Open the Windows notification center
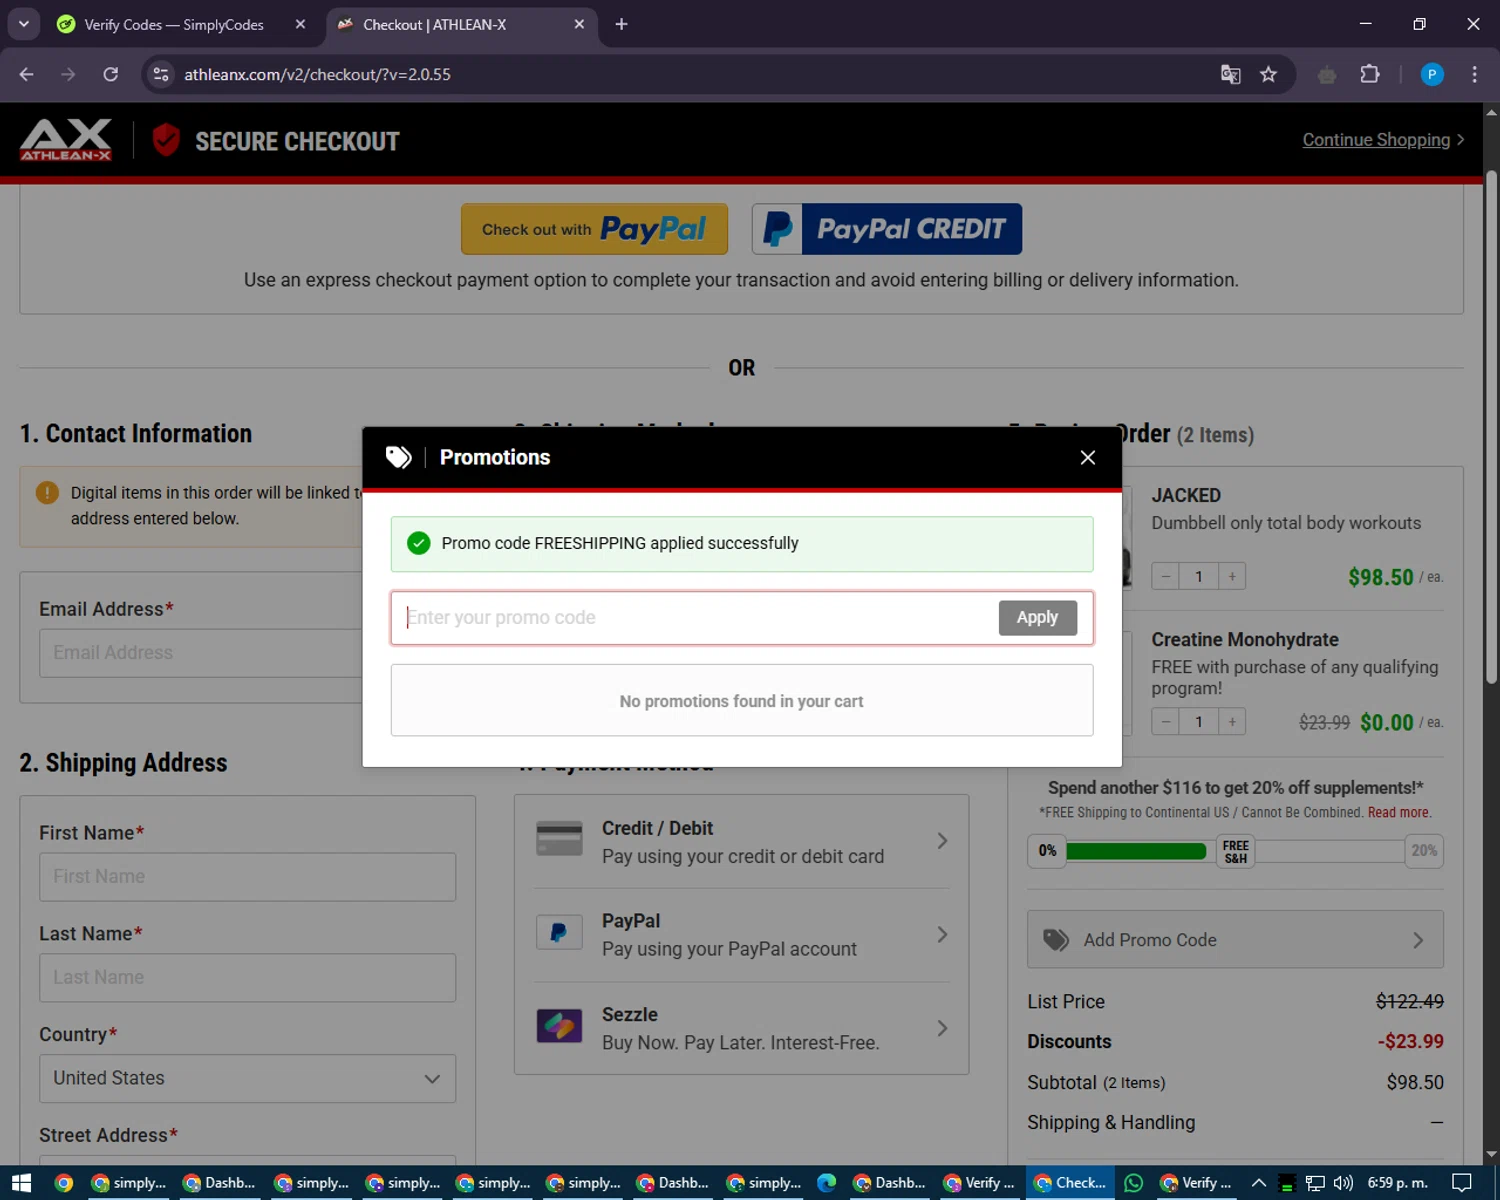This screenshot has width=1500, height=1200. (x=1461, y=1183)
